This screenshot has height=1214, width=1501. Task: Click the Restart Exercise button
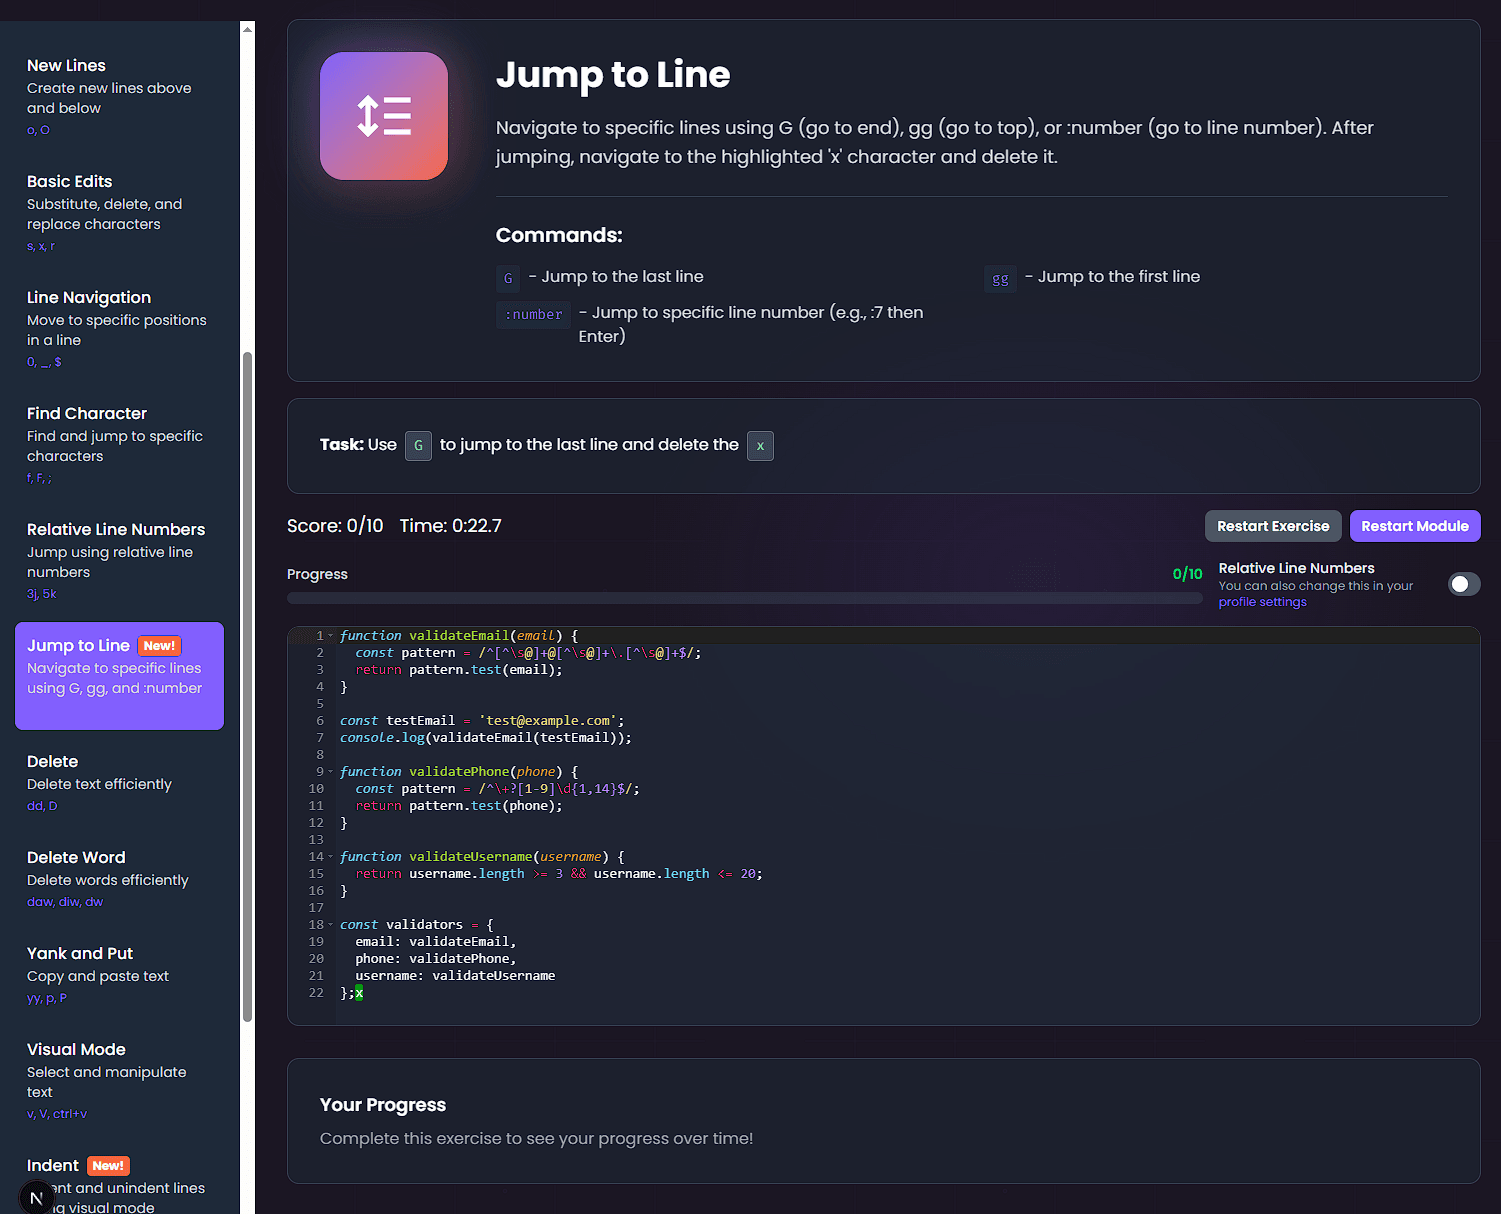pos(1273,525)
